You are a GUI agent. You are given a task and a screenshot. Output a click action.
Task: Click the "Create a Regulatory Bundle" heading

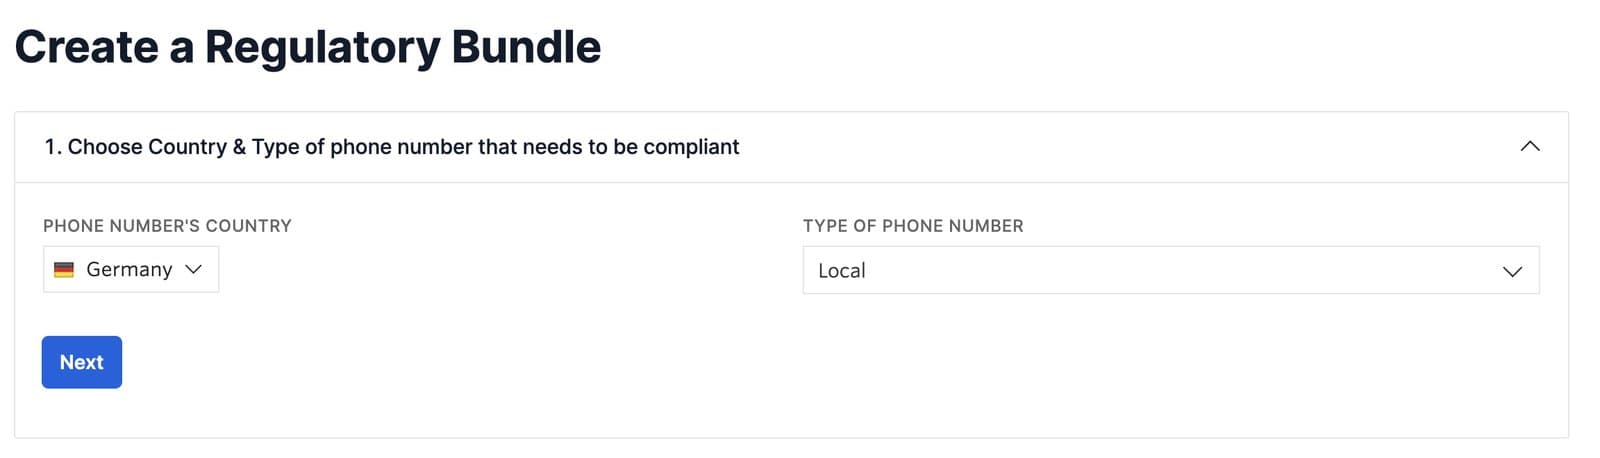coord(308,47)
